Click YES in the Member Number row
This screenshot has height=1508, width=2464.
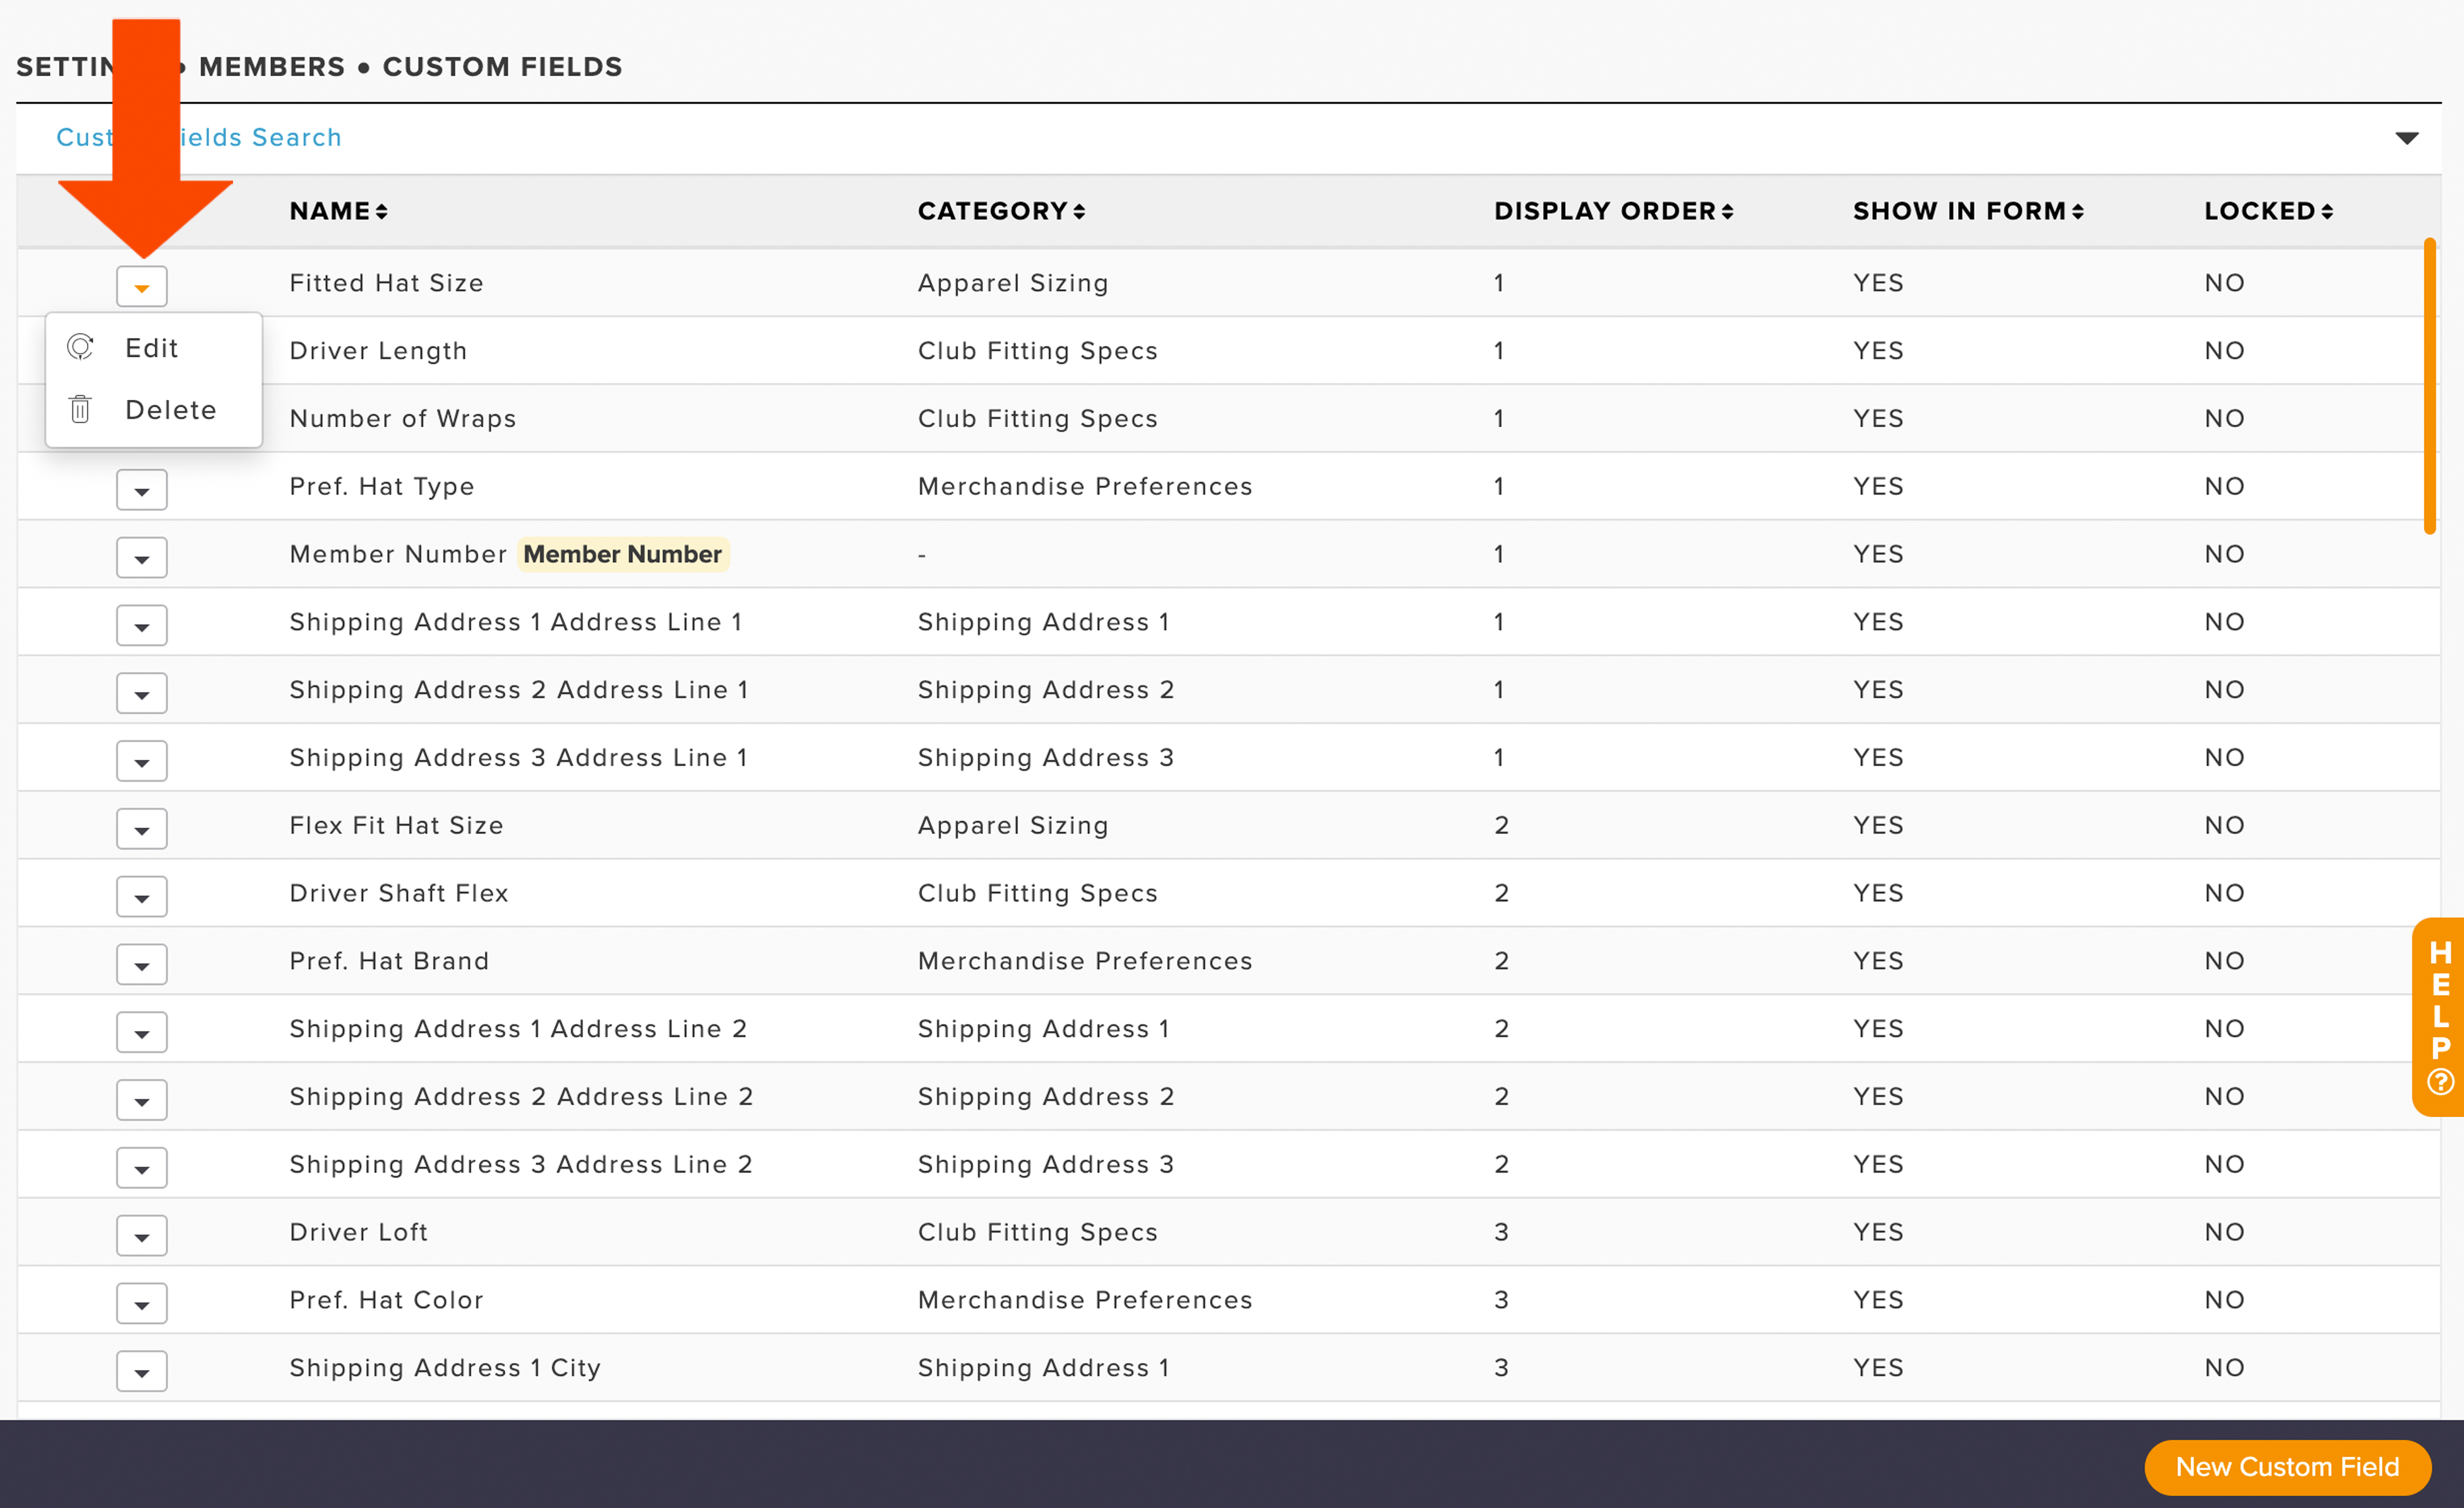pyautogui.click(x=1878, y=554)
